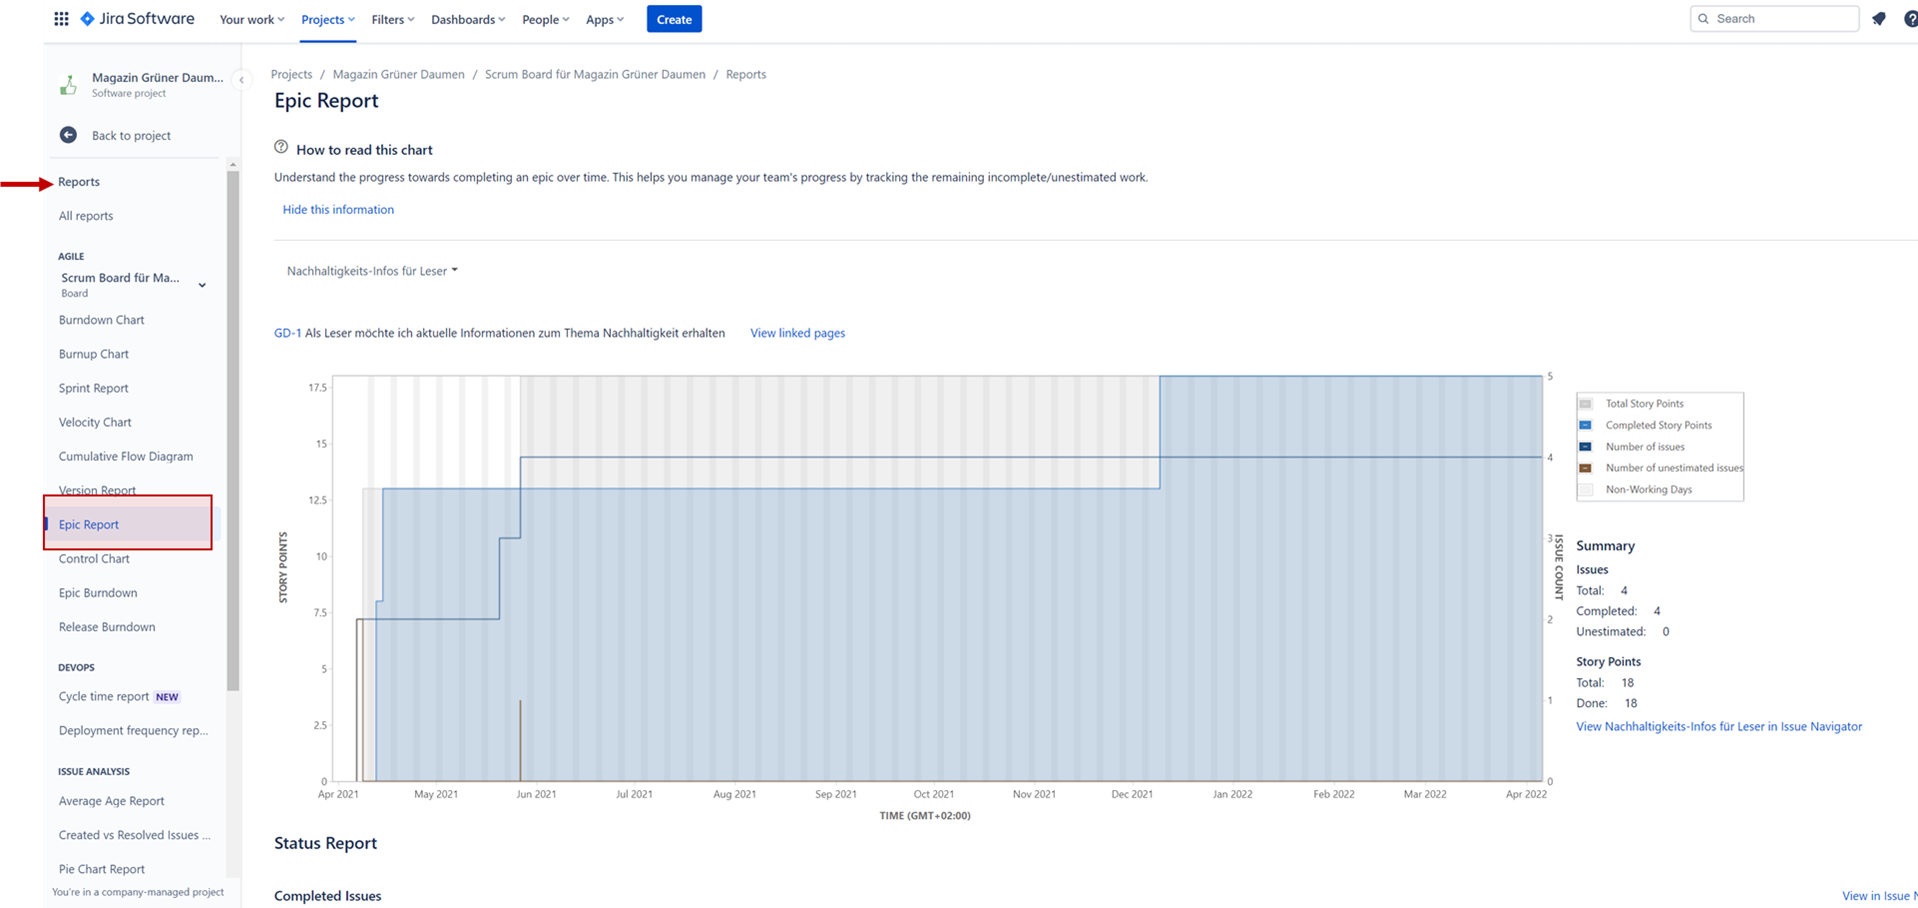The image size is (1918, 908).
Task: Expand the Your work dropdown
Action: (x=251, y=19)
